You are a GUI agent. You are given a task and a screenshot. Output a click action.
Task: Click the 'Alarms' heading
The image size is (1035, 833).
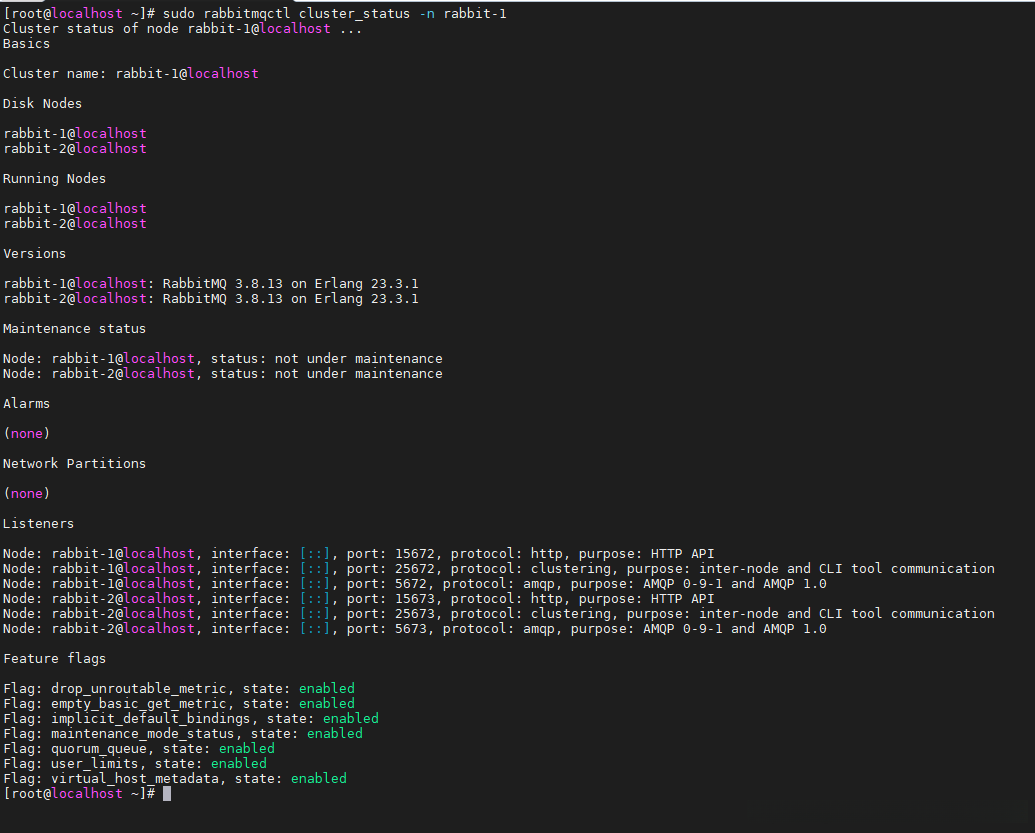(26, 404)
